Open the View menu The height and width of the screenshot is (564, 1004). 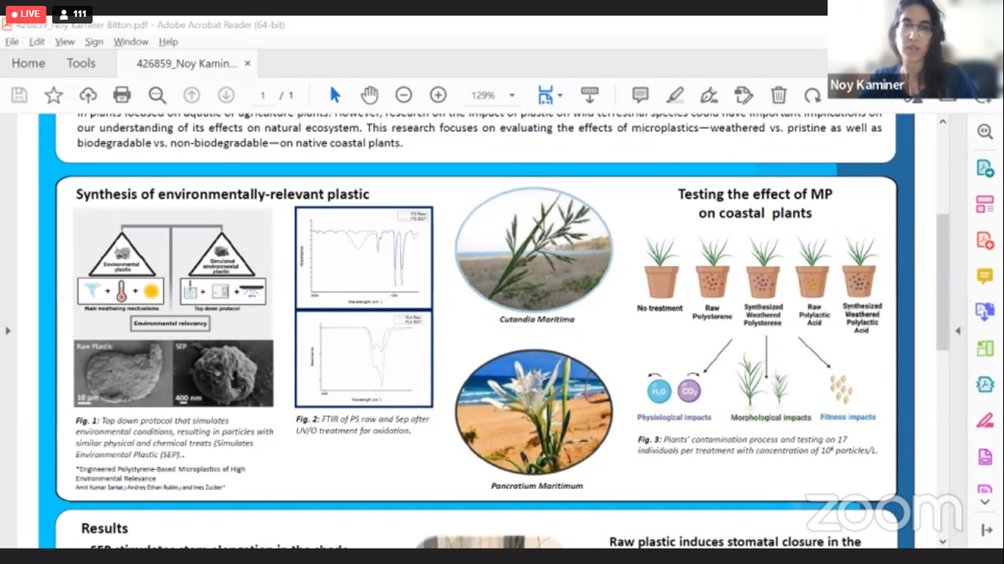click(65, 42)
